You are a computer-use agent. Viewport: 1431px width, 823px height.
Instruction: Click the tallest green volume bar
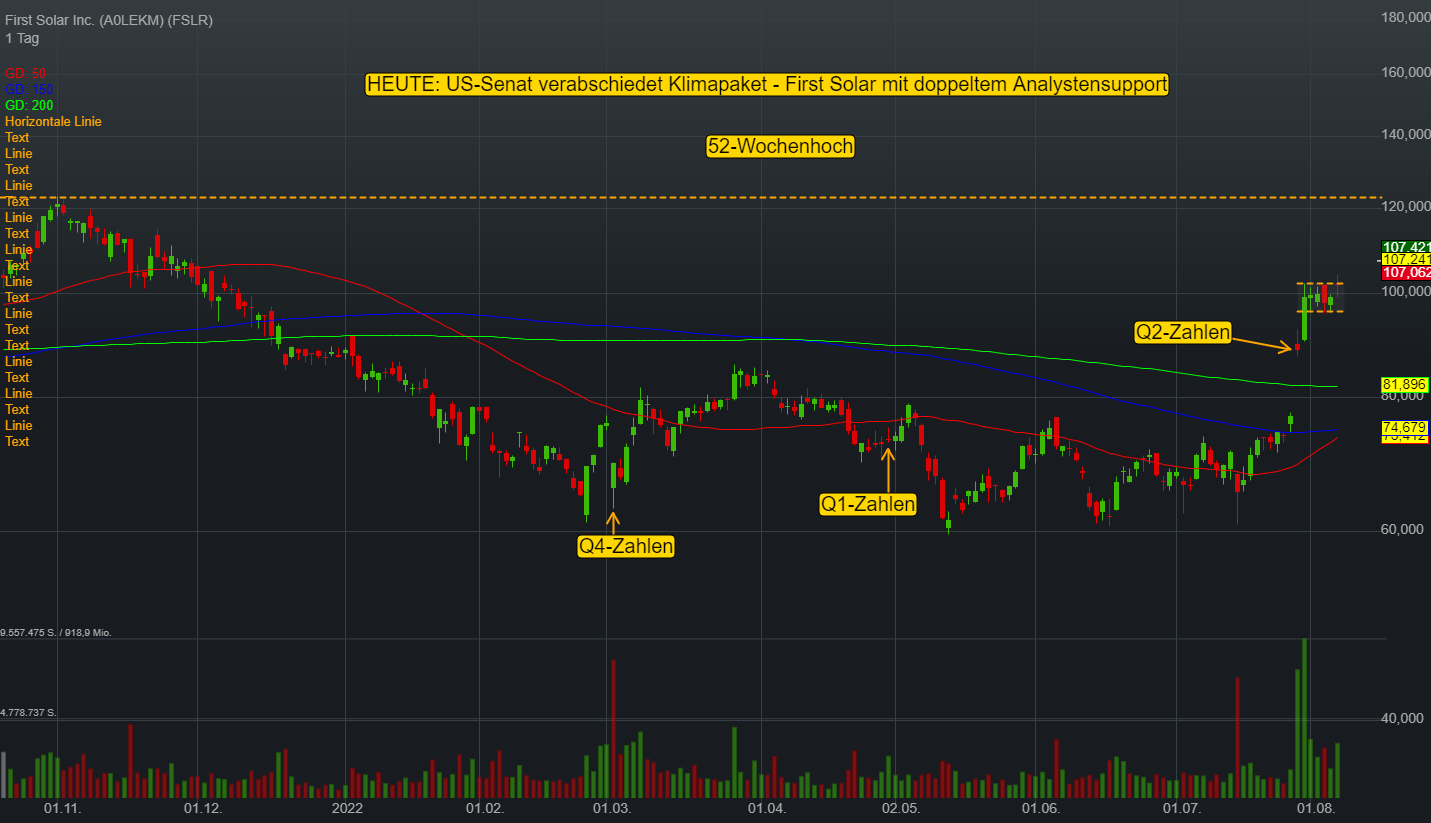[x=1304, y=717]
